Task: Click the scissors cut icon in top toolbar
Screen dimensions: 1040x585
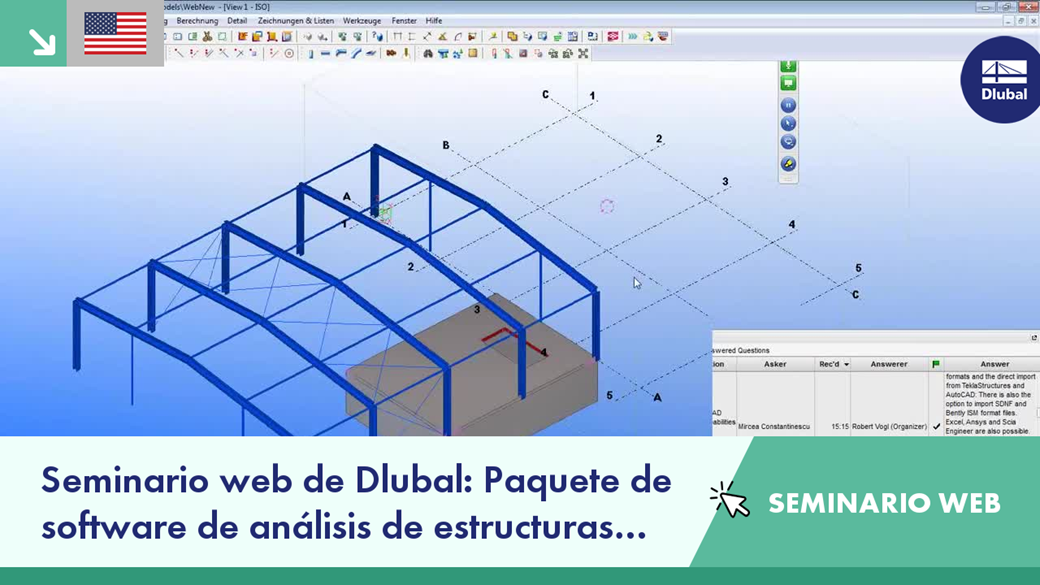Action: pyautogui.click(x=208, y=36)
